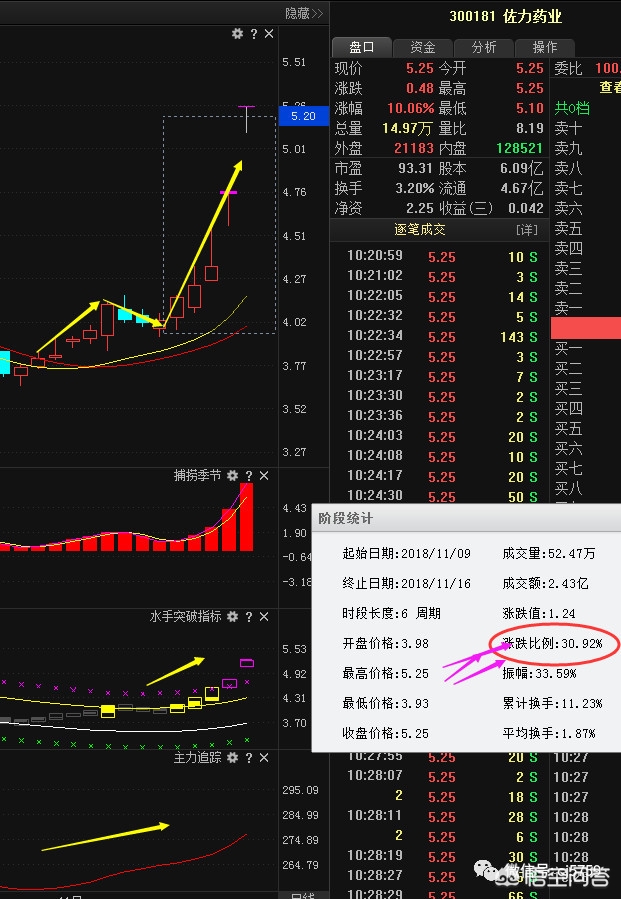Close the 主力追踪 indicator panel
Image resolution: width=621 pixels, height=899 pixels.
click(265, 758)
